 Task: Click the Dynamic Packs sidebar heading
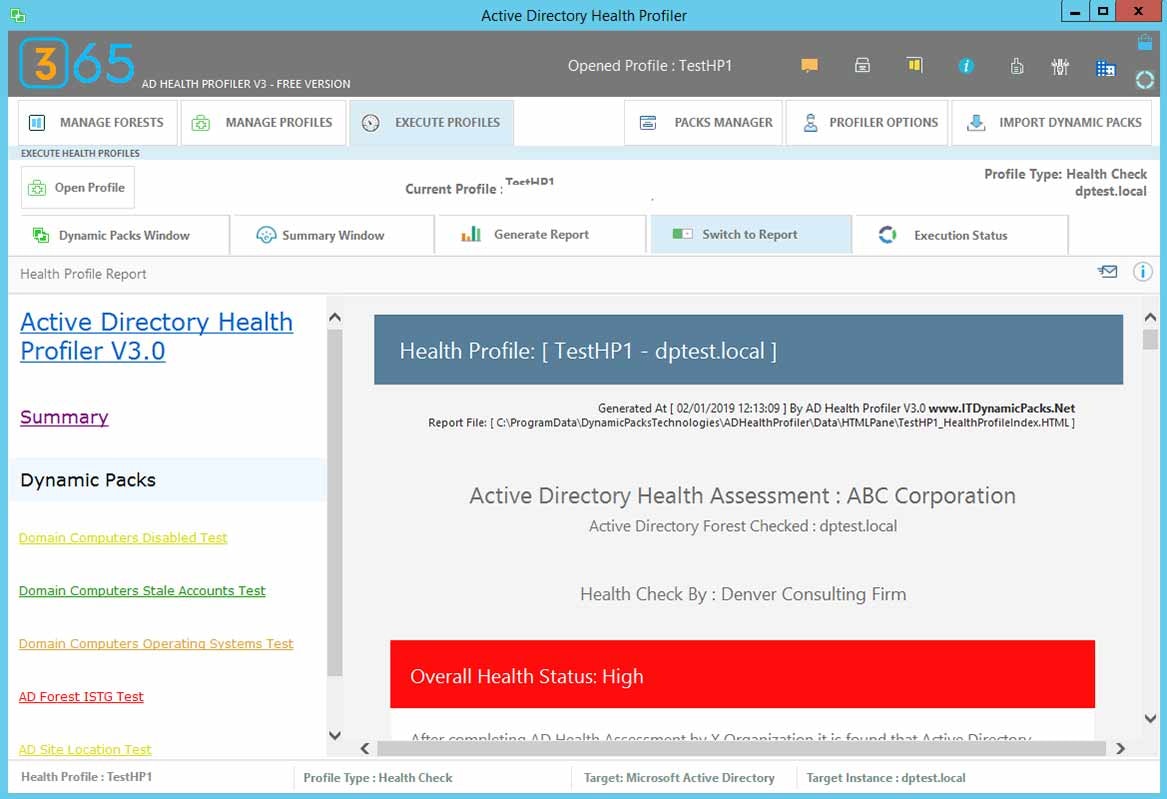coord(88,480)
